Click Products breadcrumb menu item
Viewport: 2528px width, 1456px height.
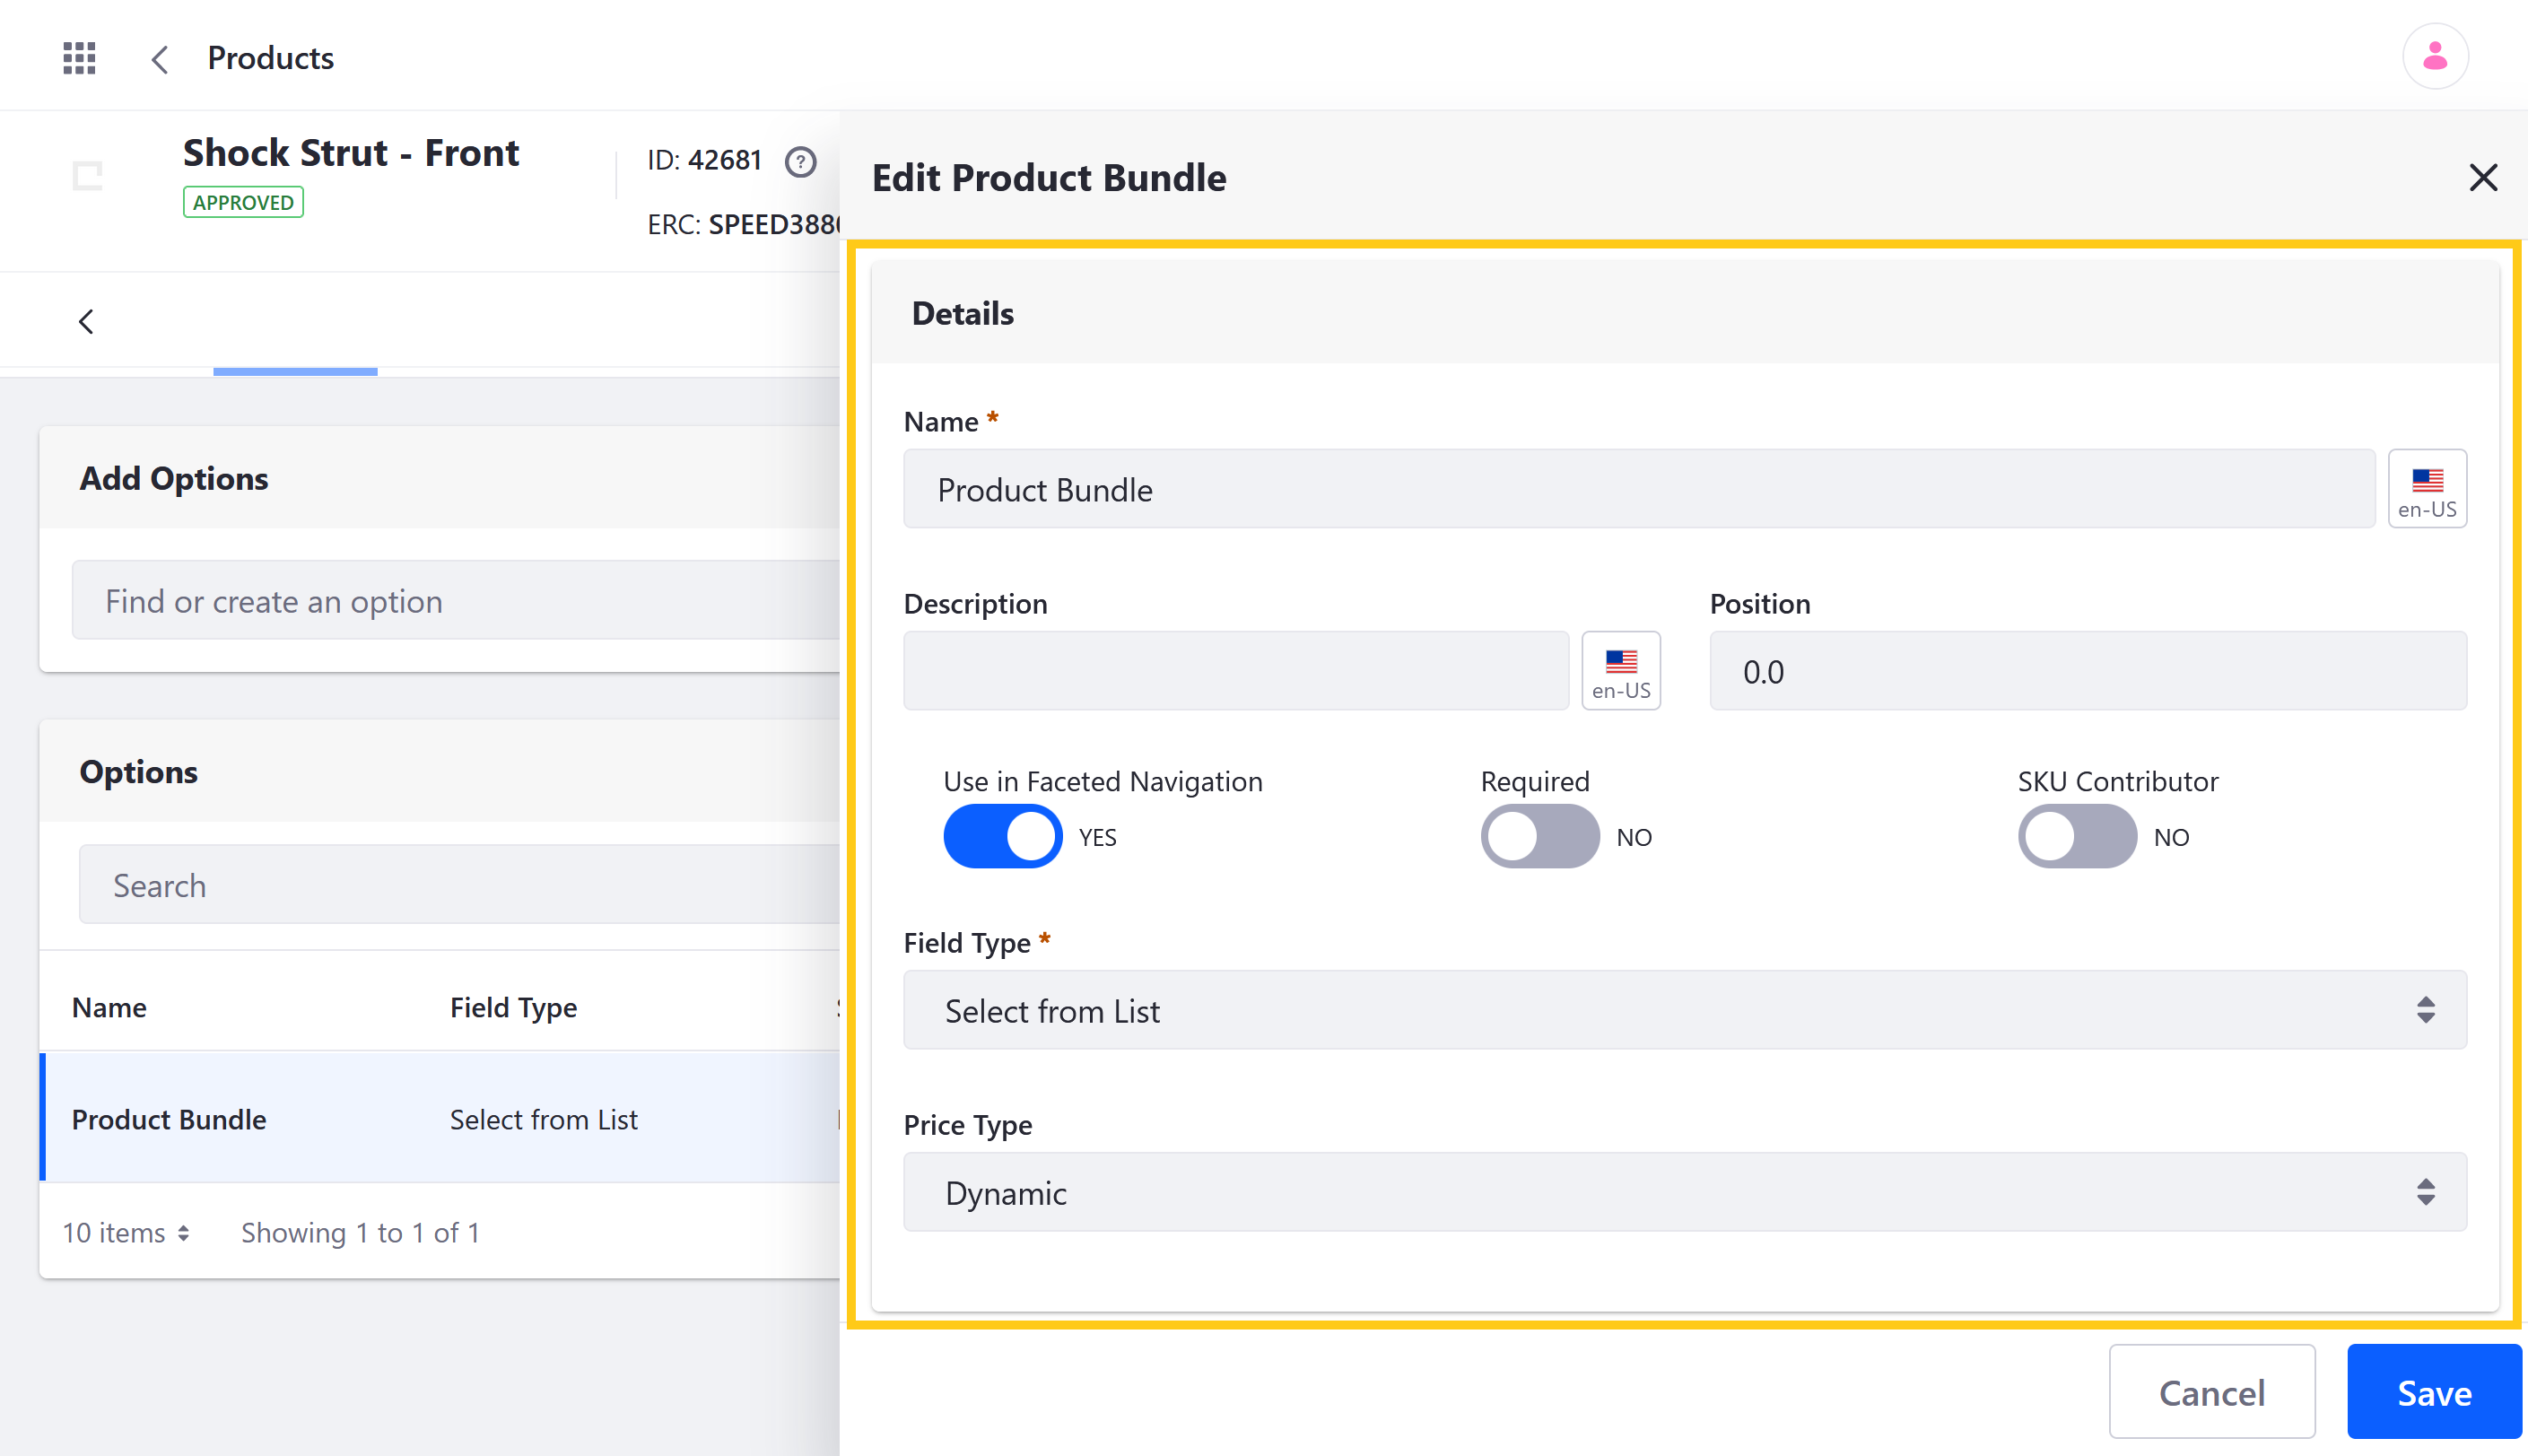(x=269, y=57)
